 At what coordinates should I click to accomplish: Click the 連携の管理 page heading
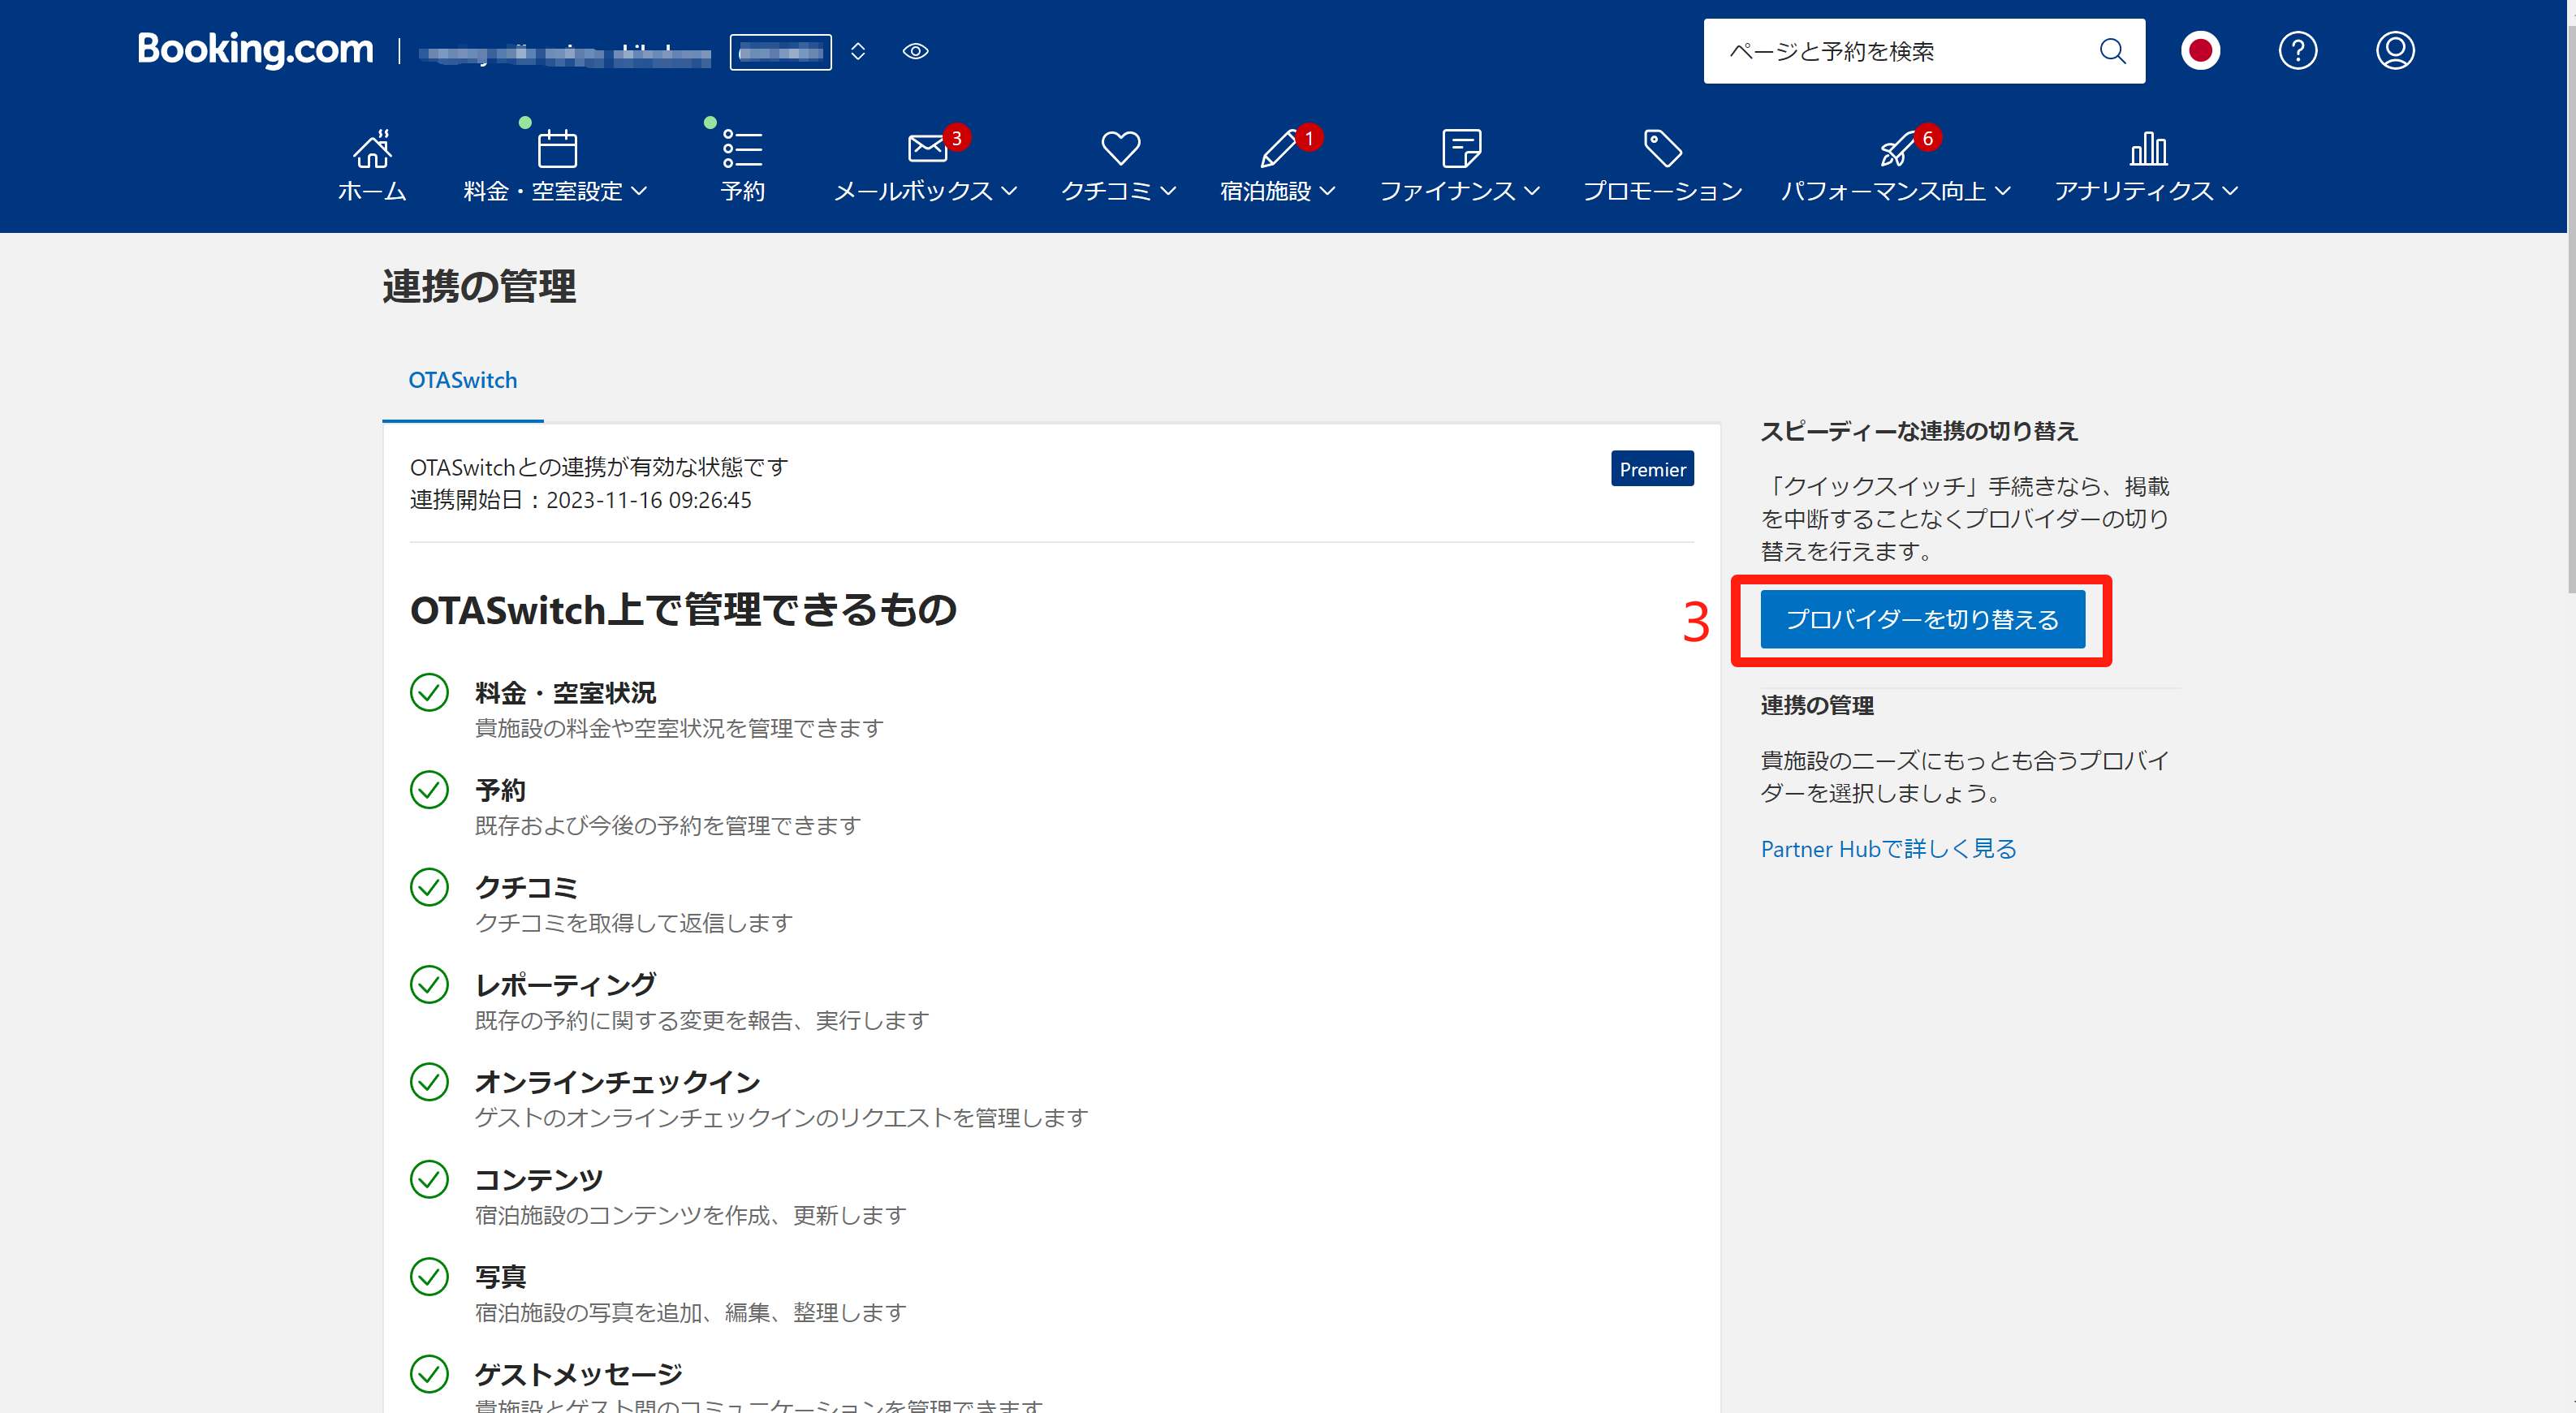(479, 287)
